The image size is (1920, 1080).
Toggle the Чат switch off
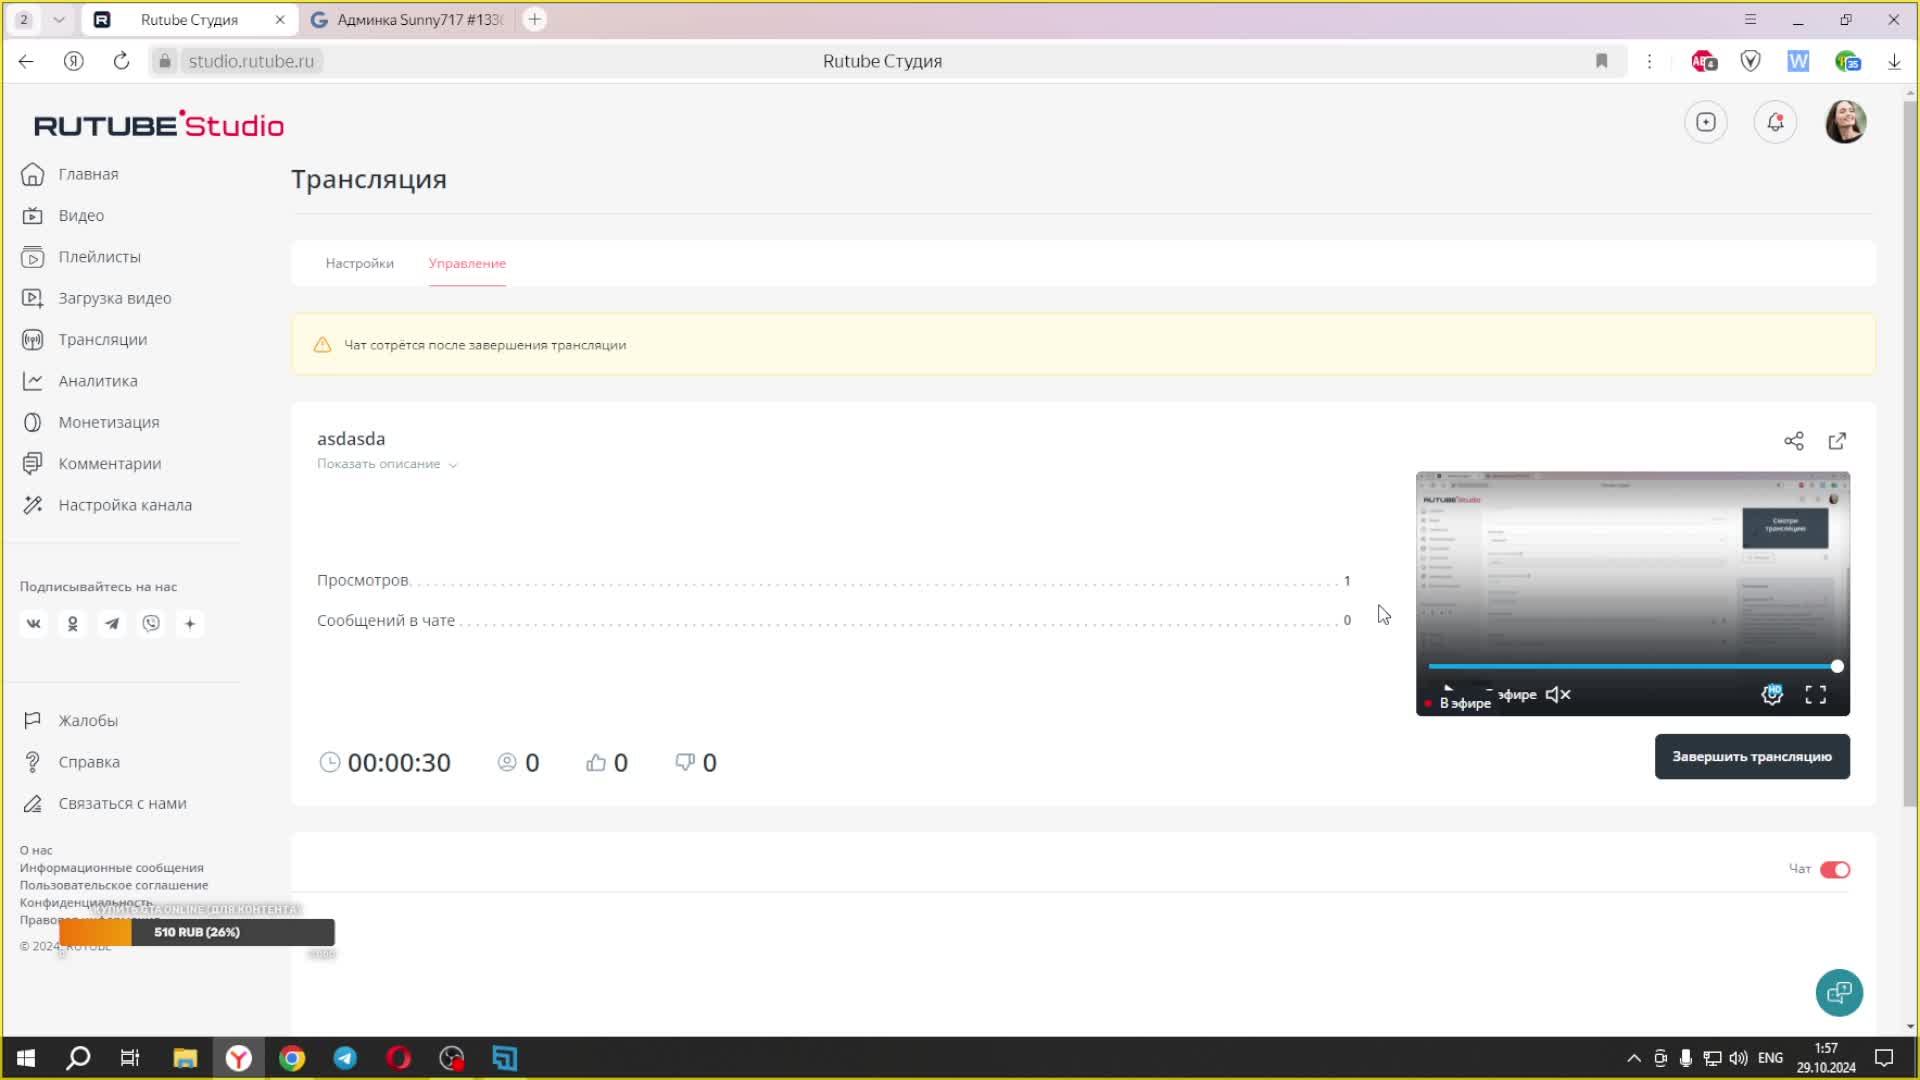click(x=1835, y=869)
